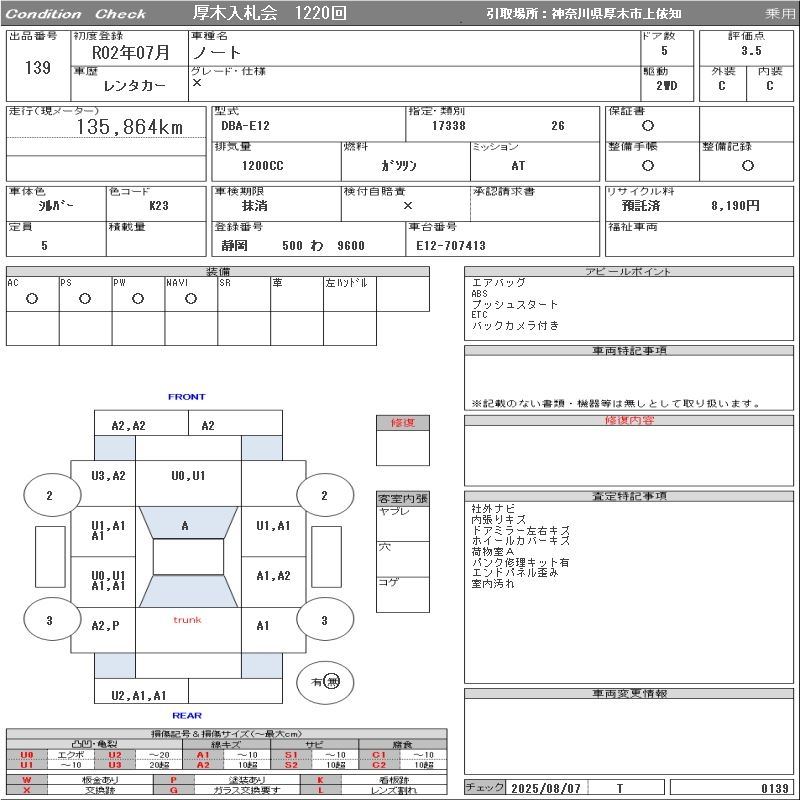Viewport: 800px width, 800px height.
Task: Click classification number 26
Action: click(558, 126)
